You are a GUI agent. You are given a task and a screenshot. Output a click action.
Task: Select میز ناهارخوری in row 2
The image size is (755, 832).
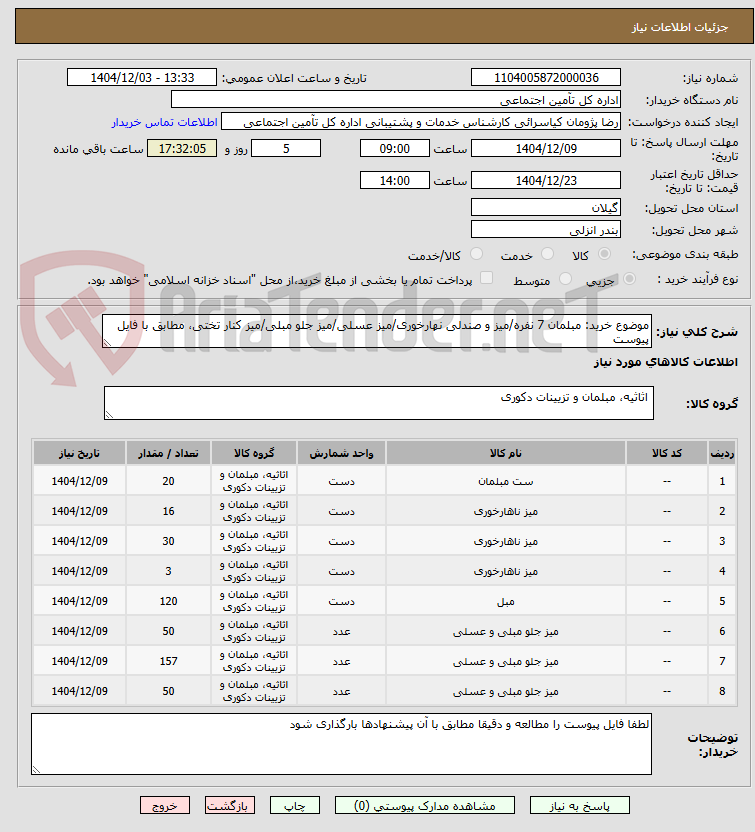click(x=506, y=512)
